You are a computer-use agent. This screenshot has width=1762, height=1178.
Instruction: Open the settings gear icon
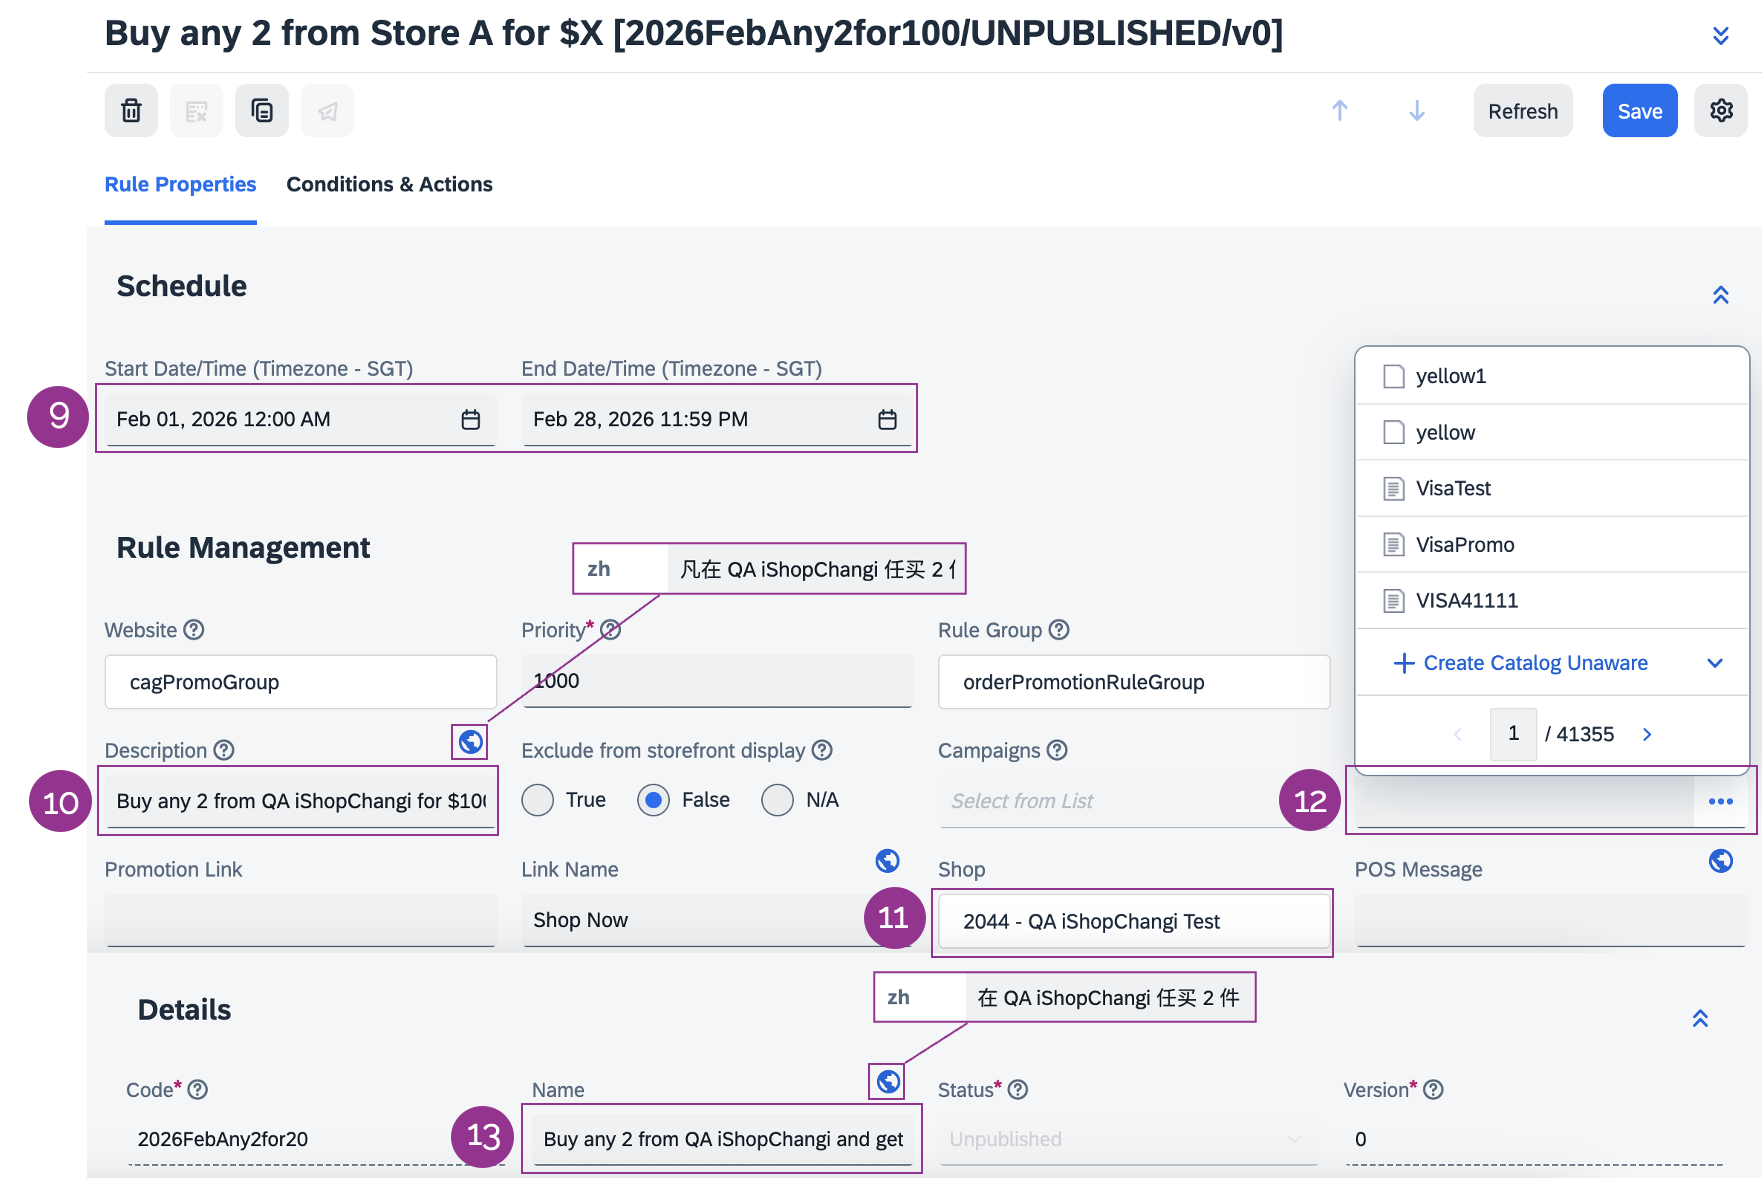pos(1720,111)
